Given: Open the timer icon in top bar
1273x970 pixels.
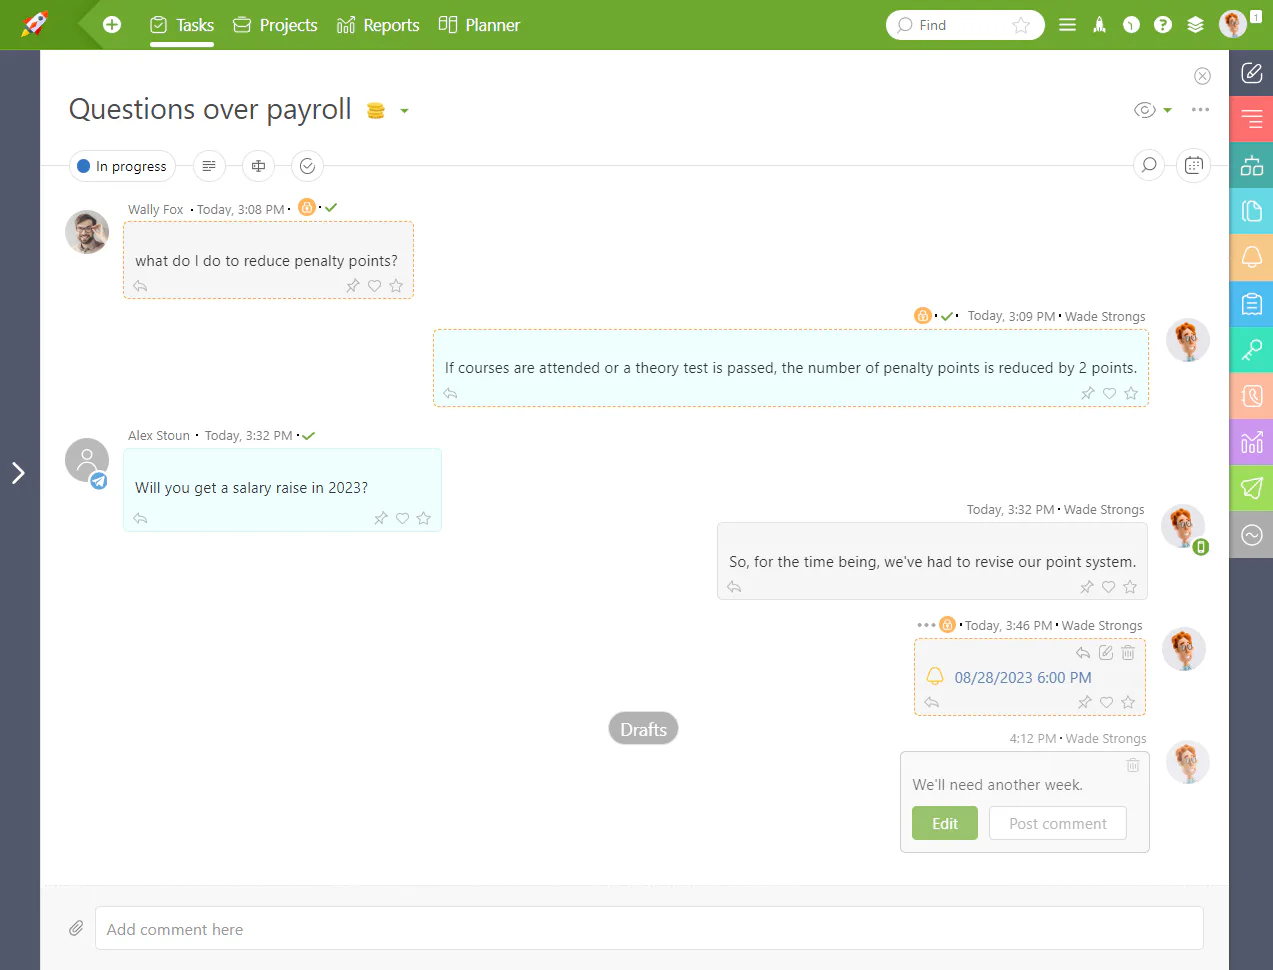Looking at the screenshot, I should (x=1131, y=25).
